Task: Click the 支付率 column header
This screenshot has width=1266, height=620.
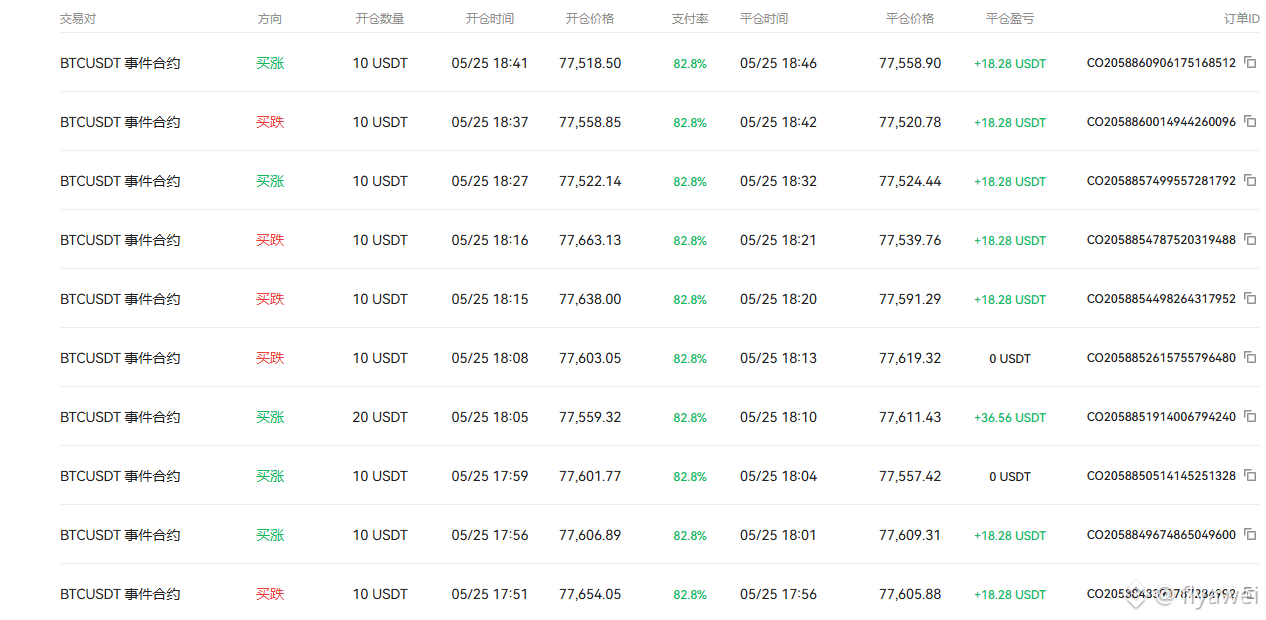Action: (x=690, y=19)
